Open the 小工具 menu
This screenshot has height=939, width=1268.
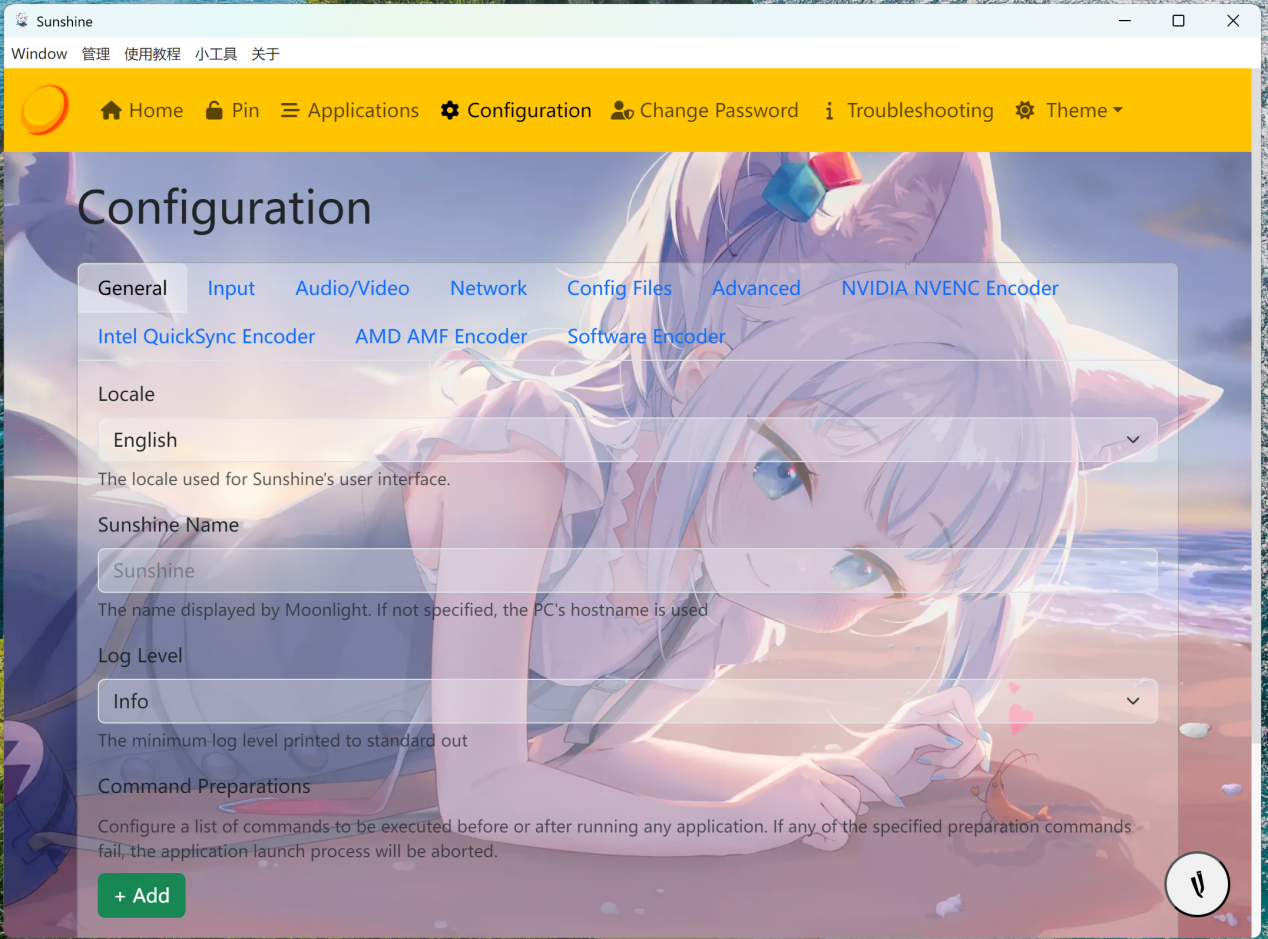click(x=216, y=54)
